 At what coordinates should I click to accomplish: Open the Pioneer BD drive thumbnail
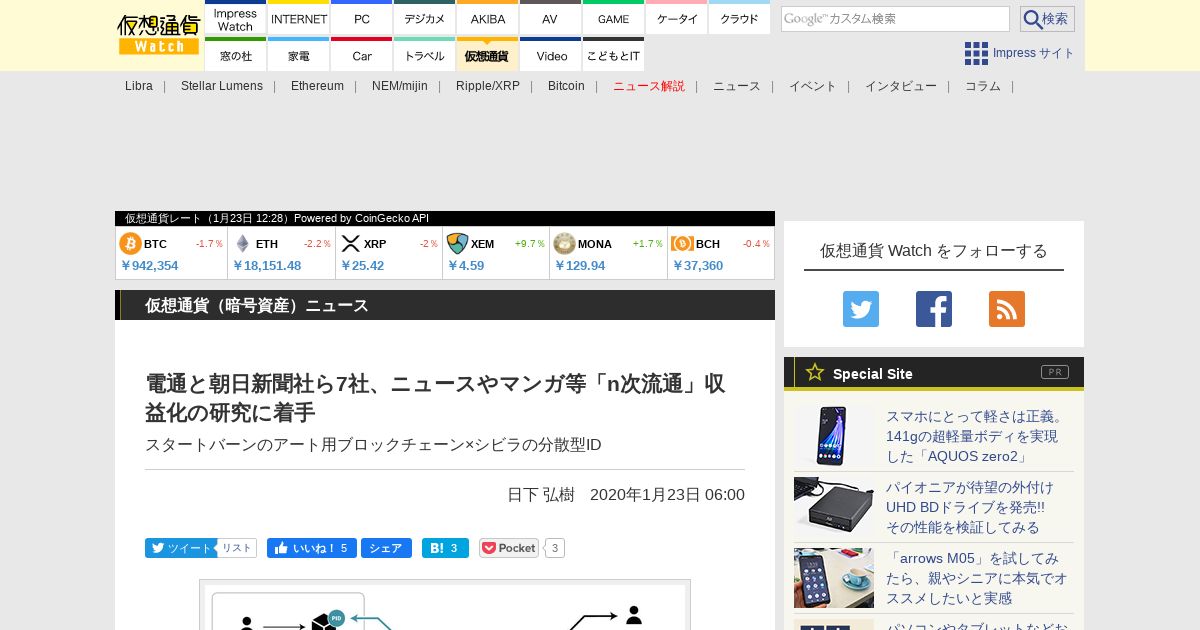coord(834,507)
